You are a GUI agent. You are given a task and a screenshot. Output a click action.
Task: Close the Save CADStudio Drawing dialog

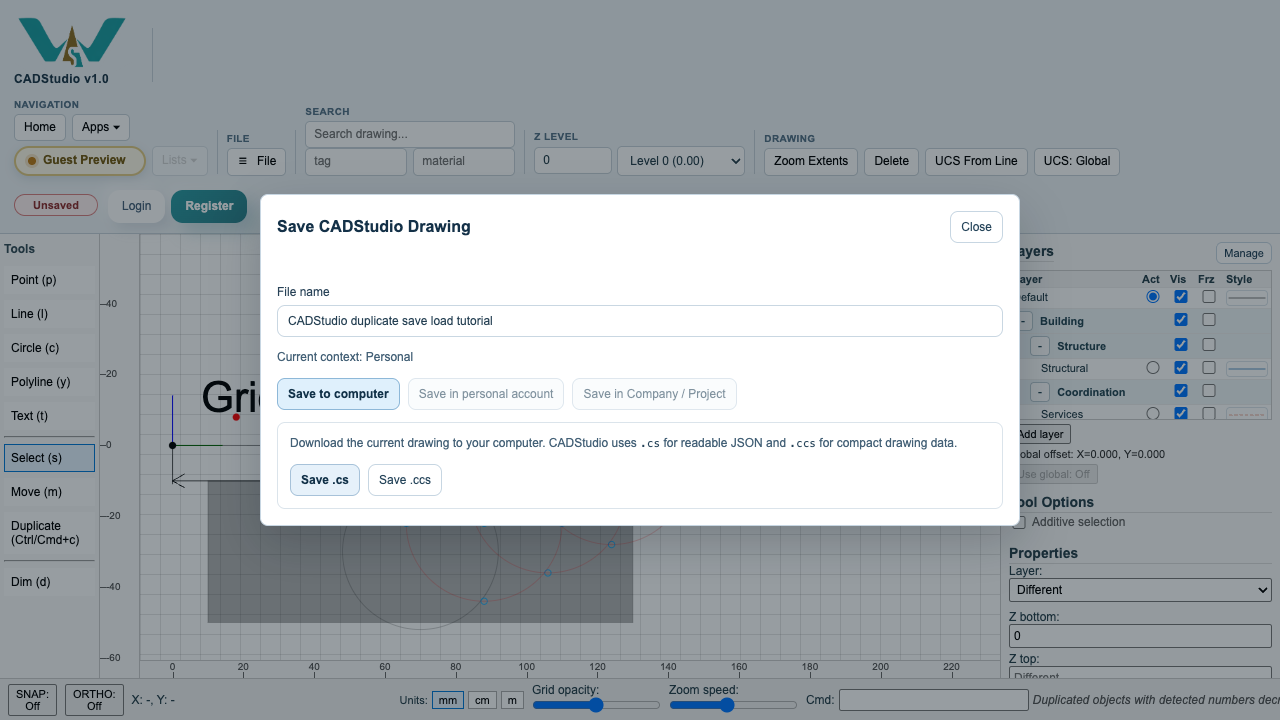pos(976,227)
